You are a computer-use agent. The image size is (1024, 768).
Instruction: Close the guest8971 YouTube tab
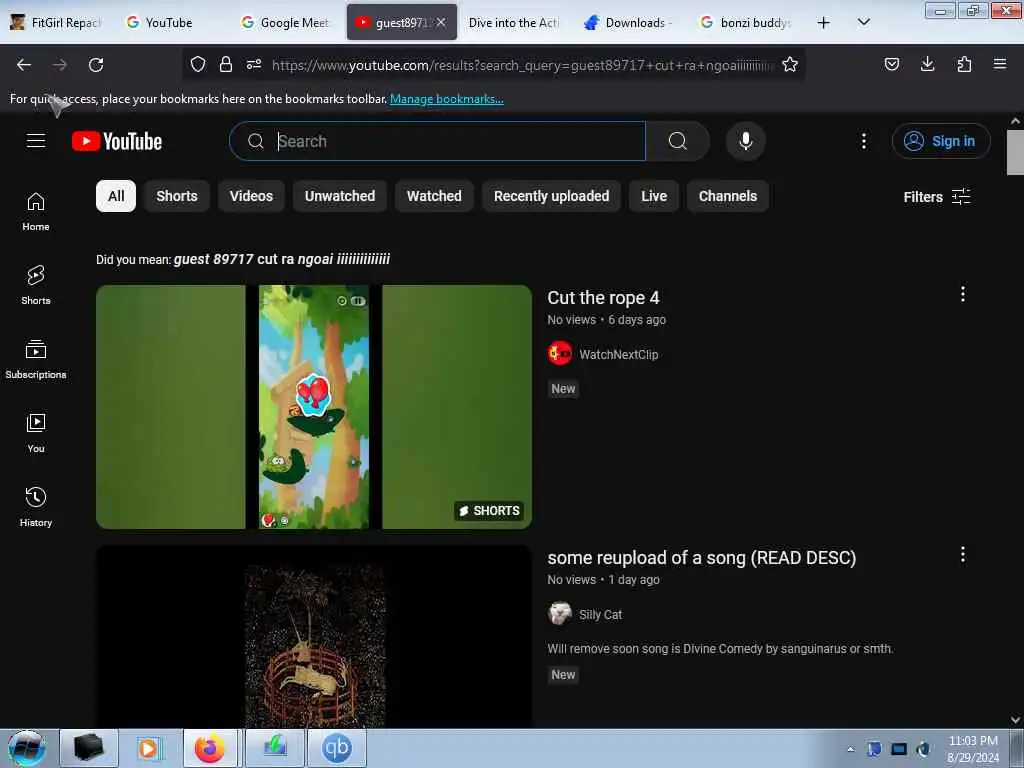tap(441, 22)
